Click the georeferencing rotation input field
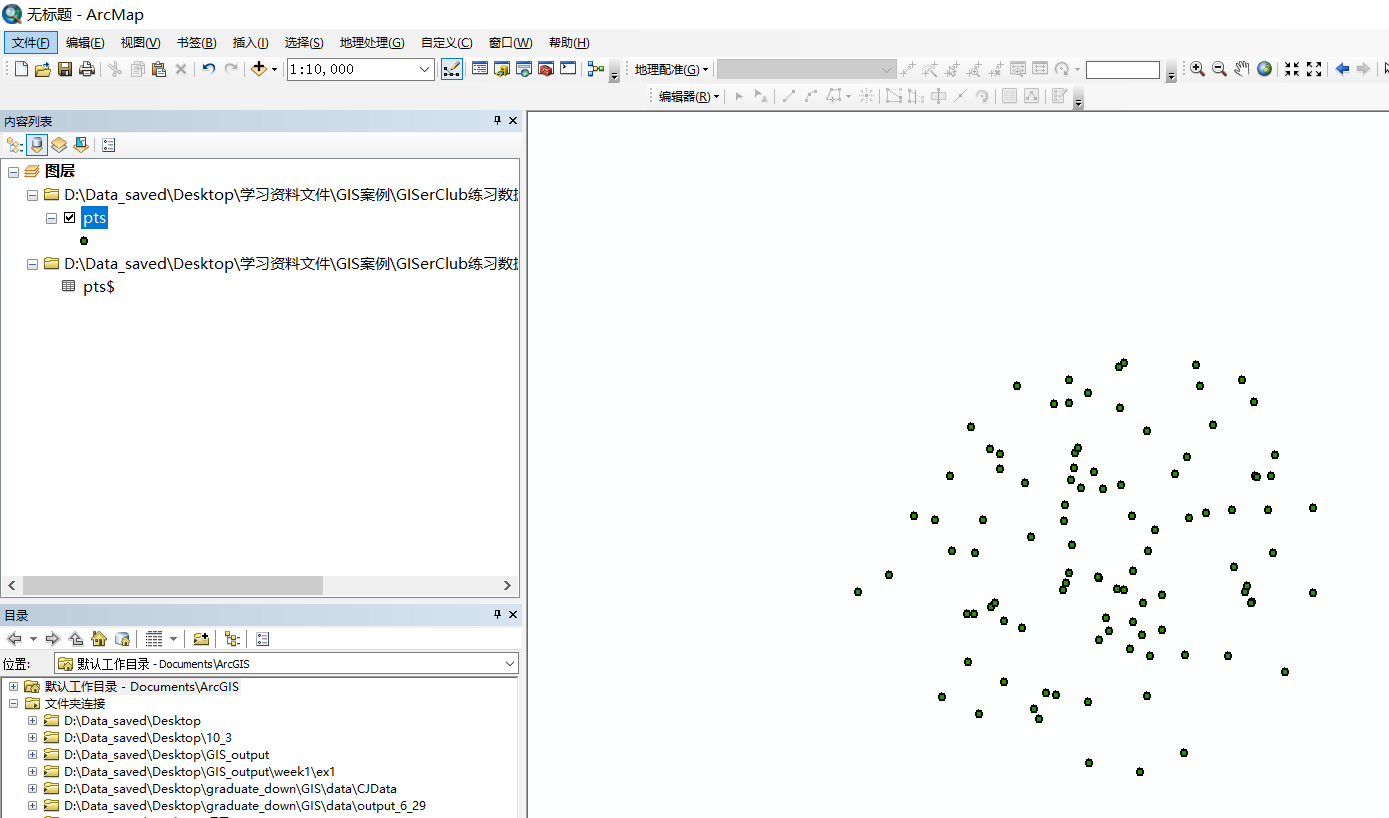The height and width of the screenshot is (818, 1389). 1122,70
